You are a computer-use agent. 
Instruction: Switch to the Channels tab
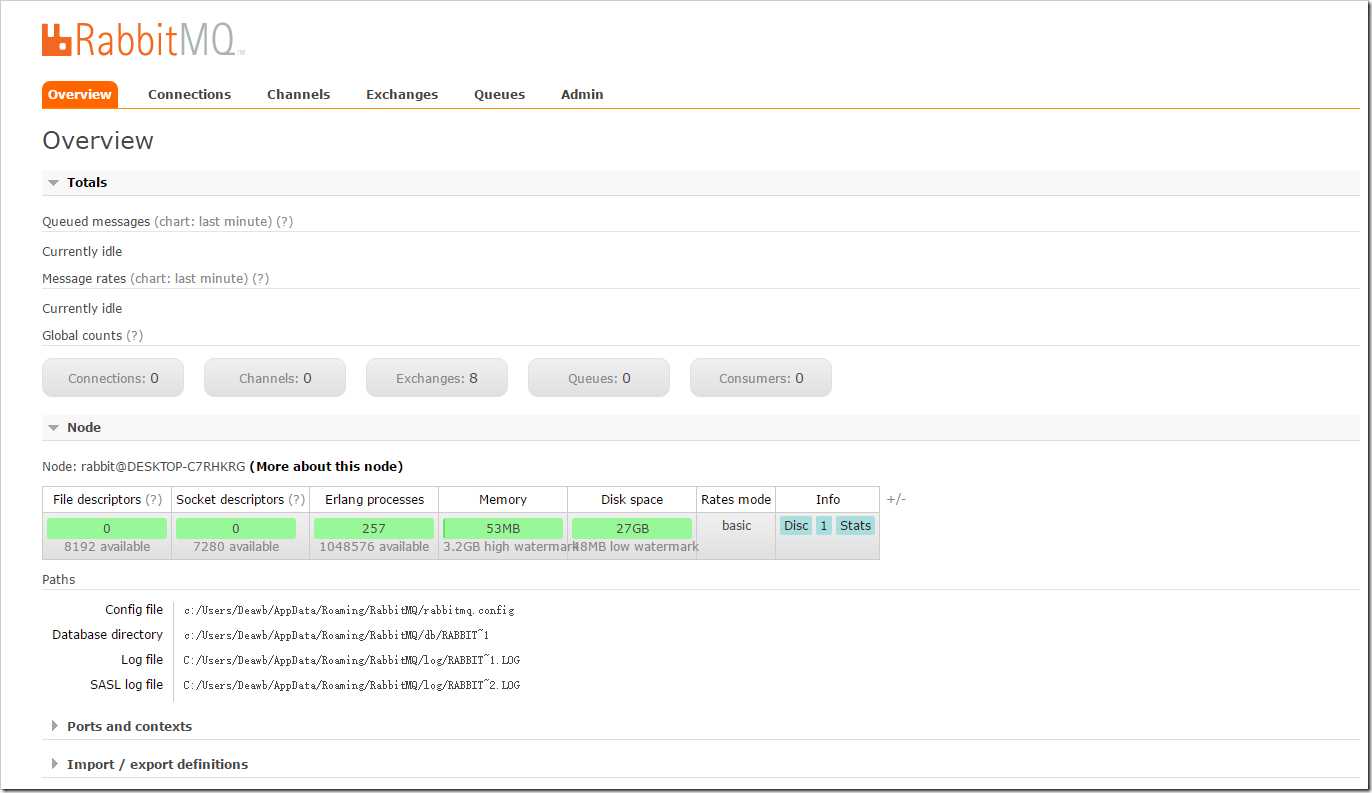click(298, 94)
